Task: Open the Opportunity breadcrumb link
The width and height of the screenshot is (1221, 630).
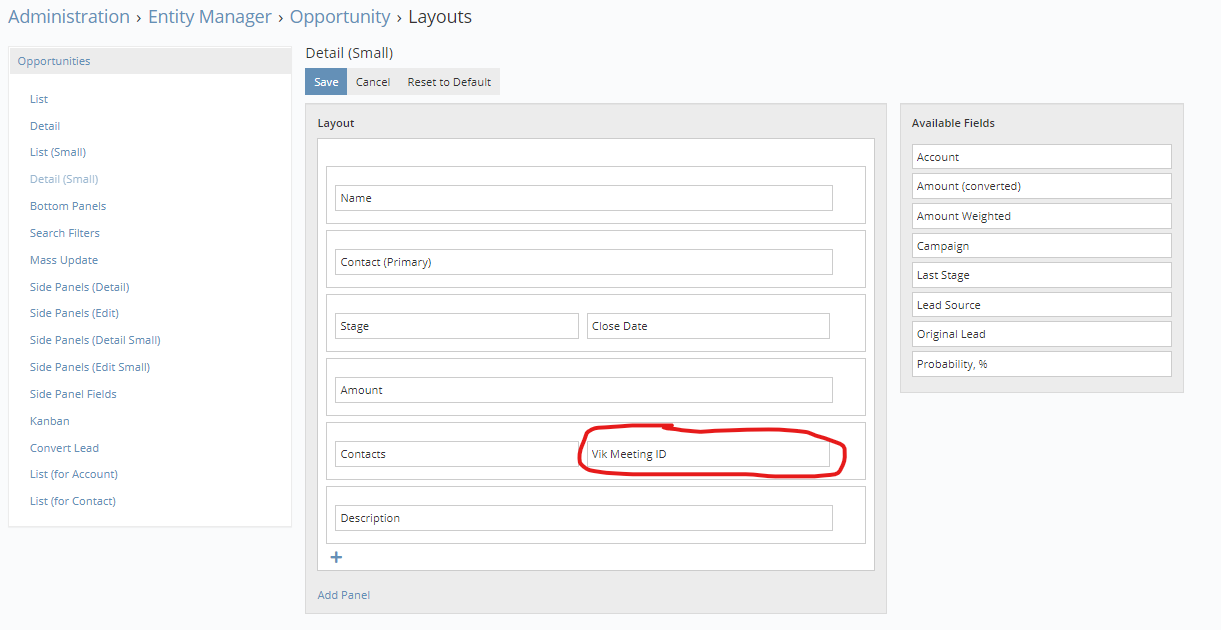Action: tap(339, 16)
